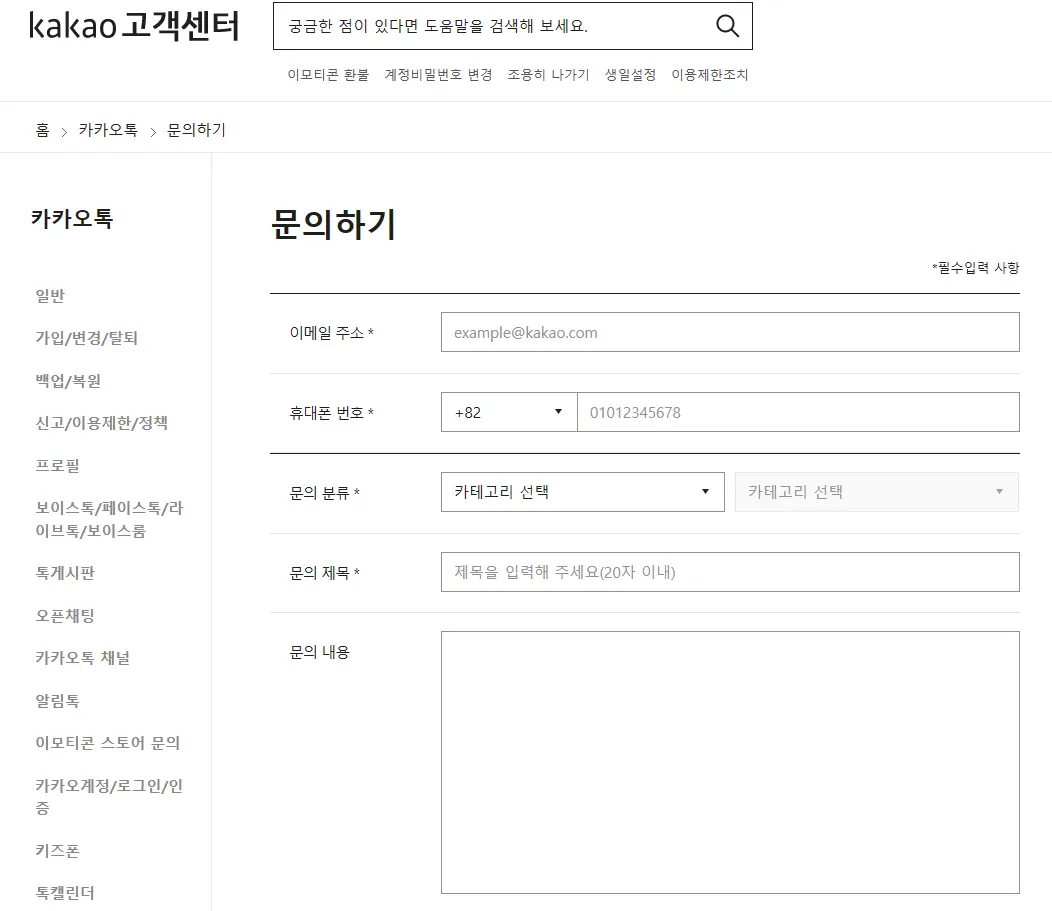Select 일반 in the sidebar
This screenshot has height=911, width=1052.
coord(50,296)
